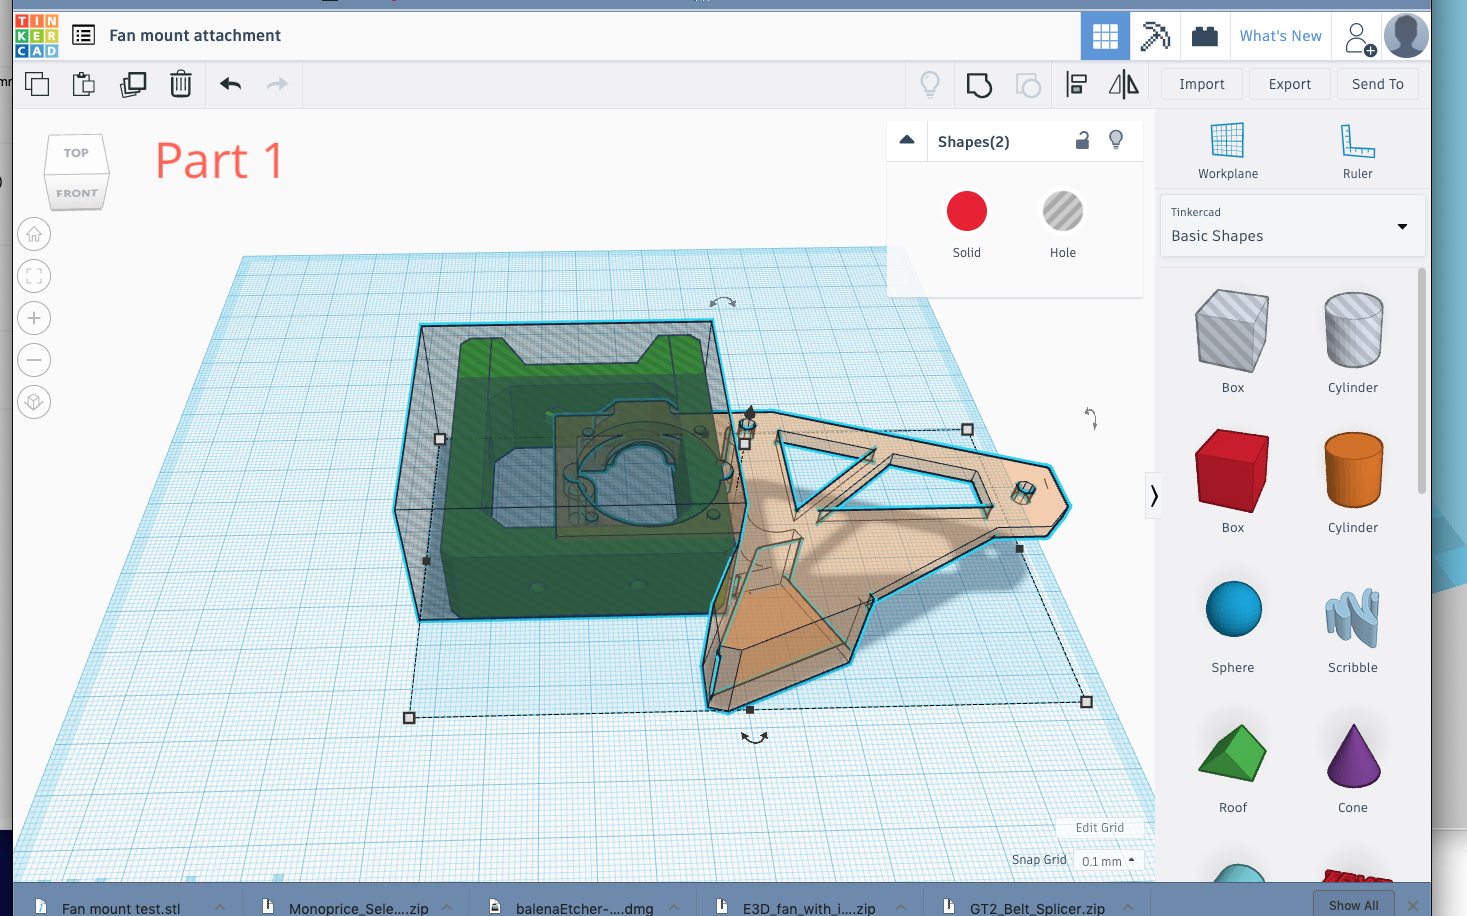
Task: Open the balenaEtcher dmg download
Action: click(x=585, y=908)
